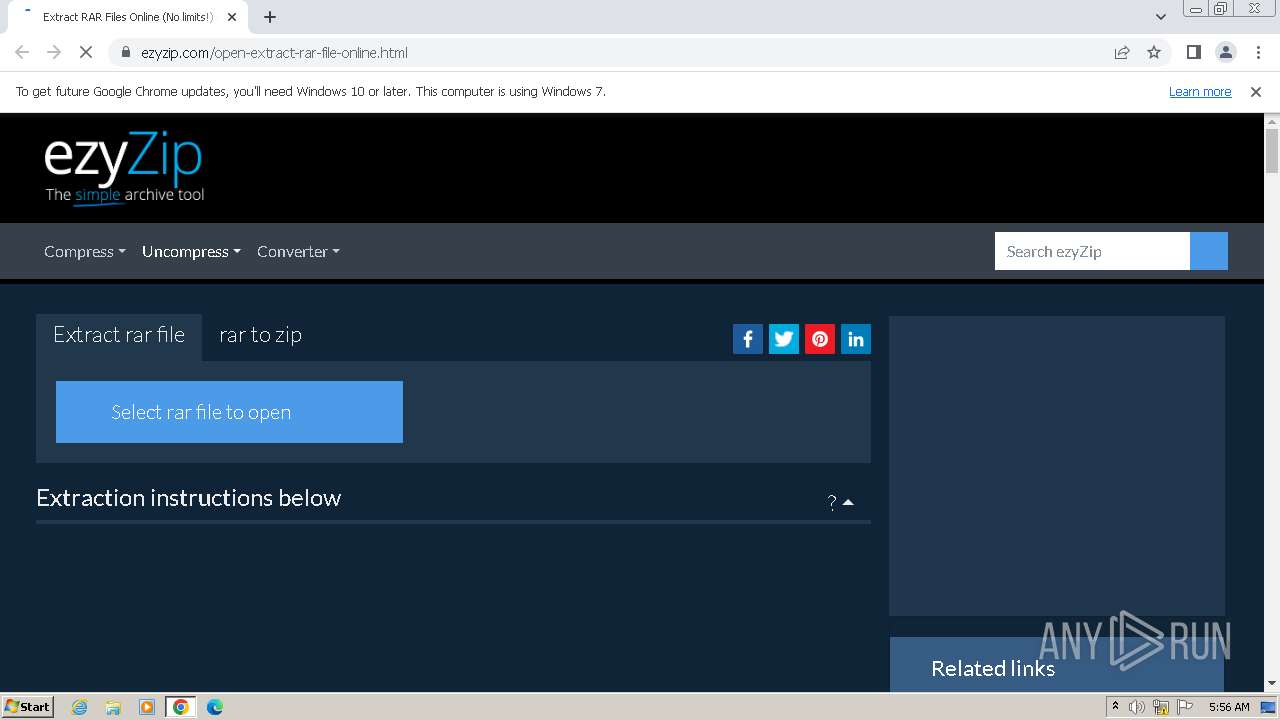Open Chrome side panel

tap(1193, 52)
